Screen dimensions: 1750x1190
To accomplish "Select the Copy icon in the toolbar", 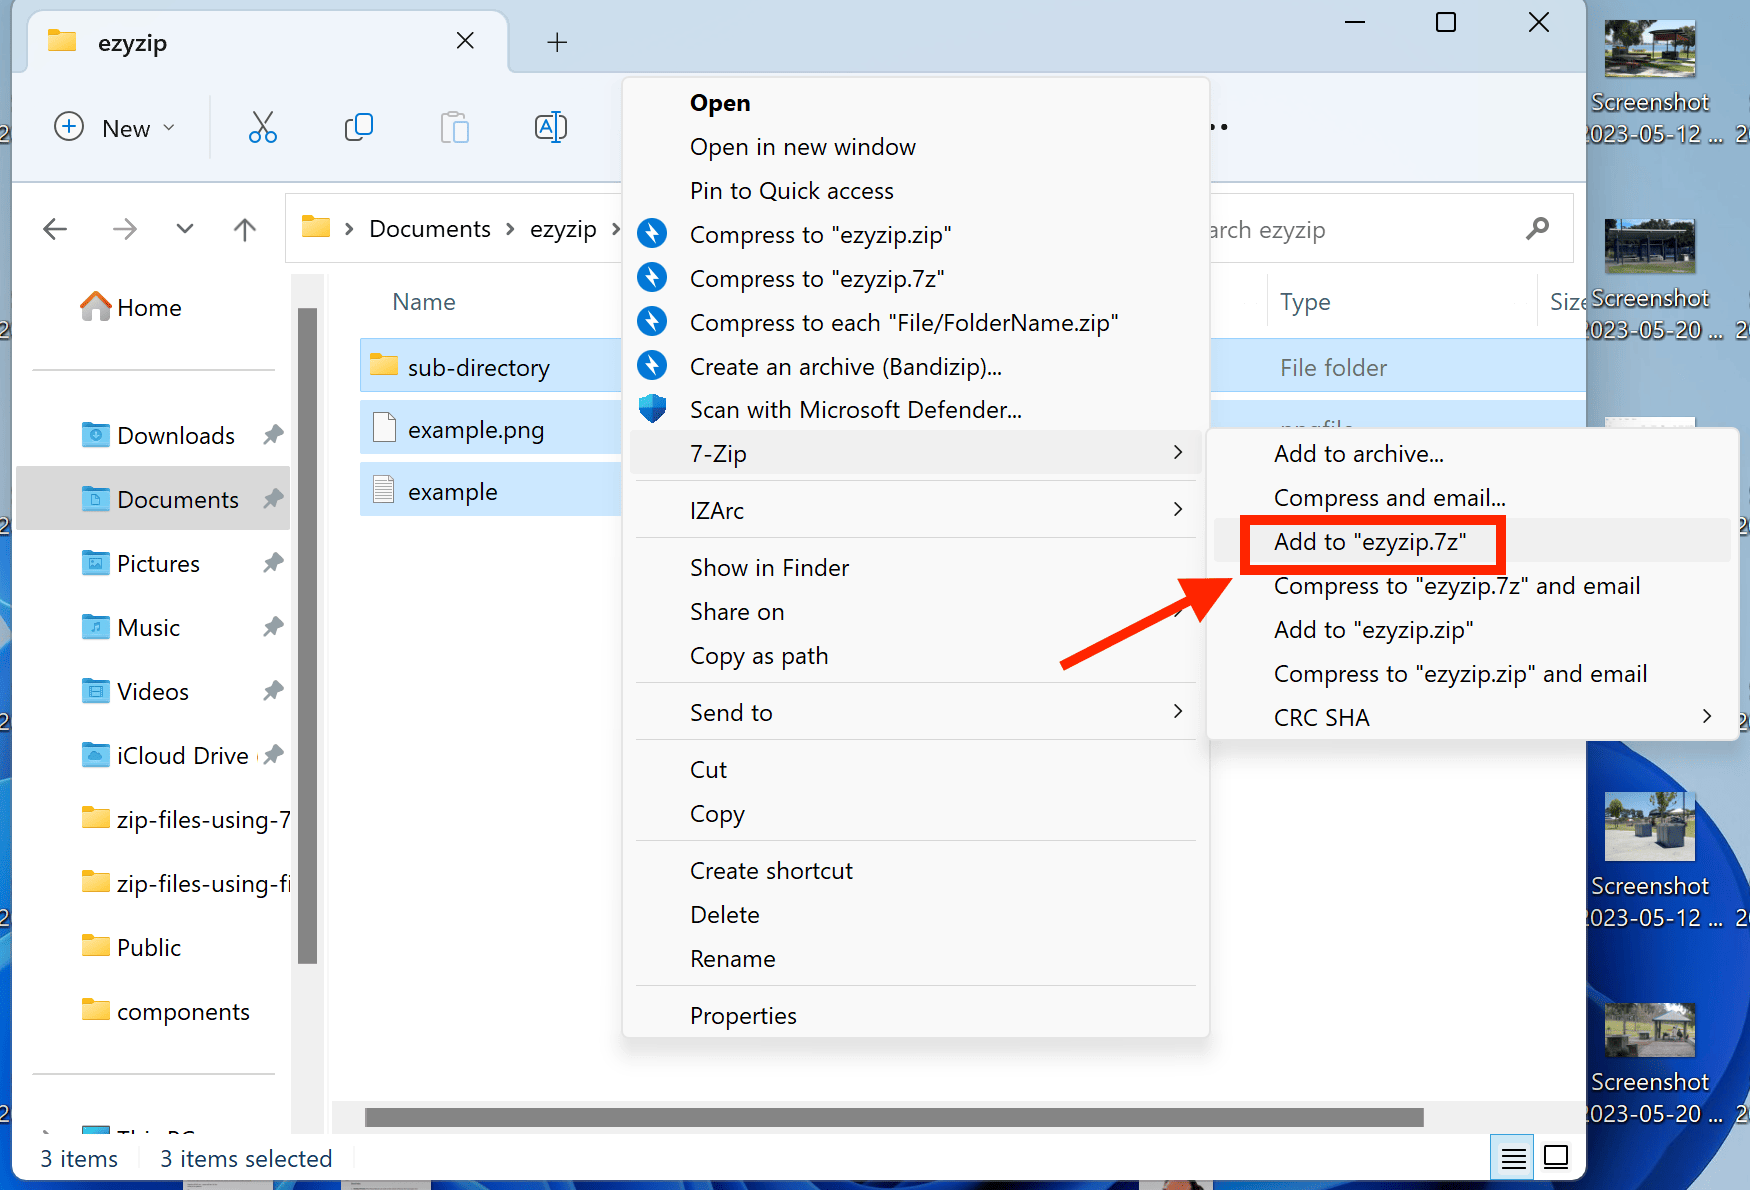I will 358,127.
